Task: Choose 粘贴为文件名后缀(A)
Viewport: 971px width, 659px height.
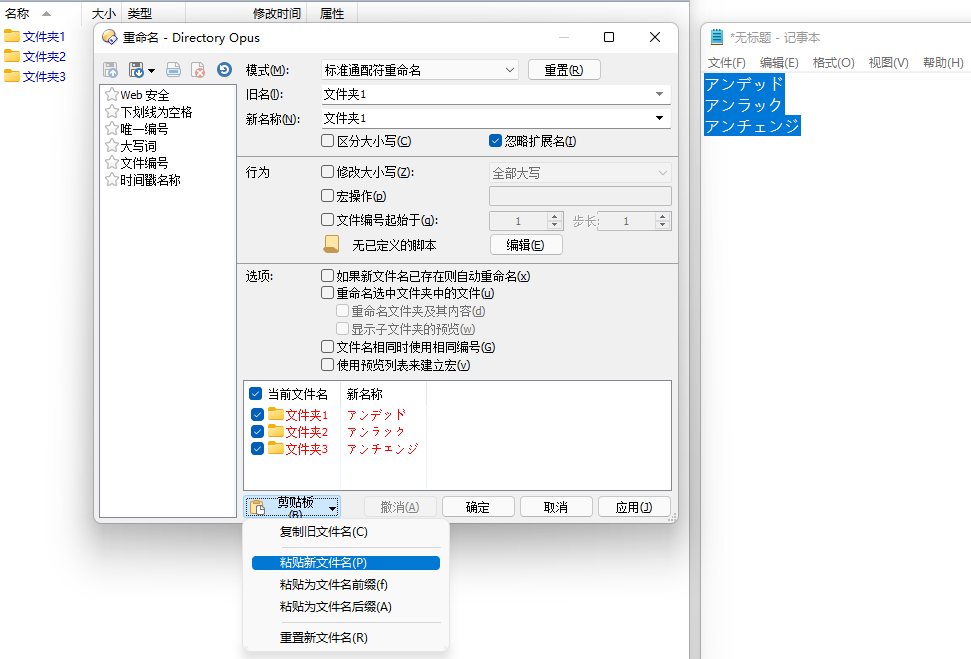Action: point(346,606)
